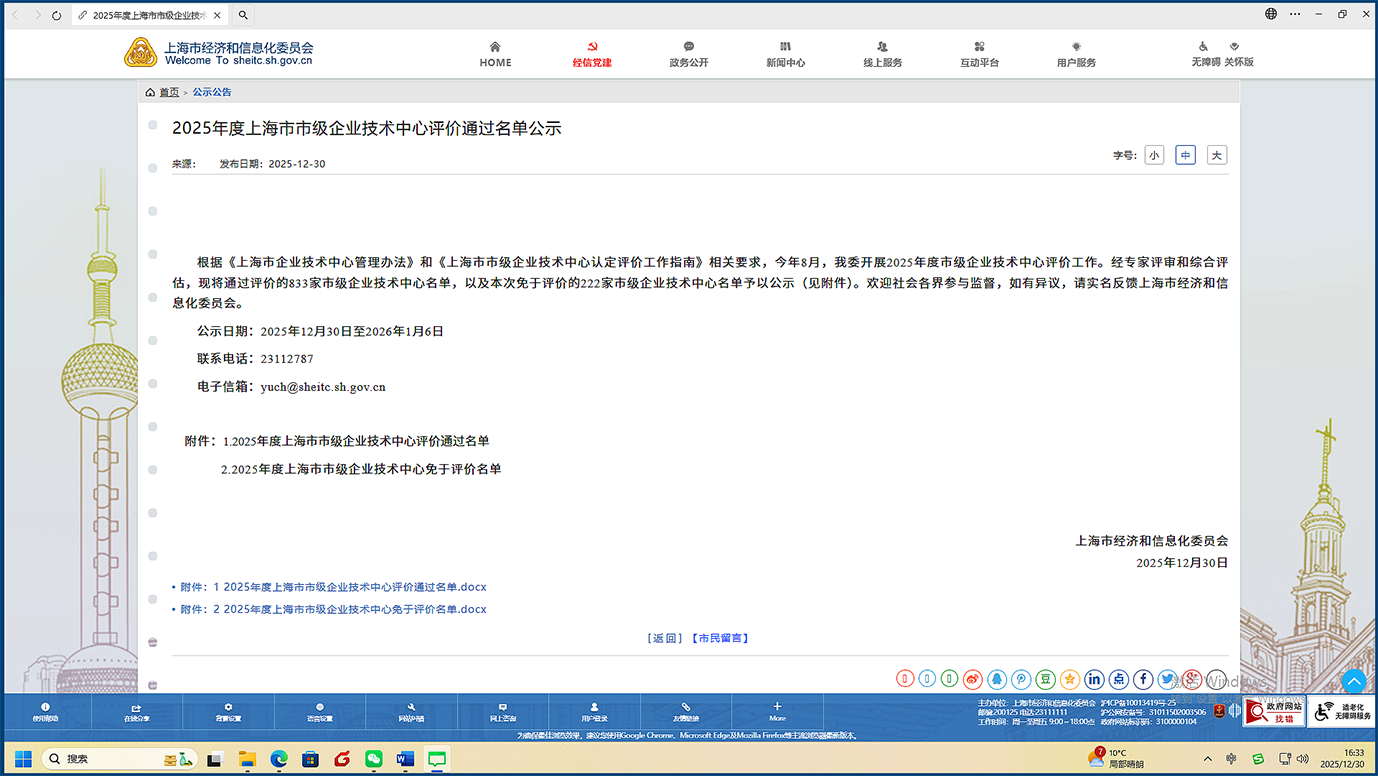
Task: Click the Douban share icon
Action: coord(1045,679)
